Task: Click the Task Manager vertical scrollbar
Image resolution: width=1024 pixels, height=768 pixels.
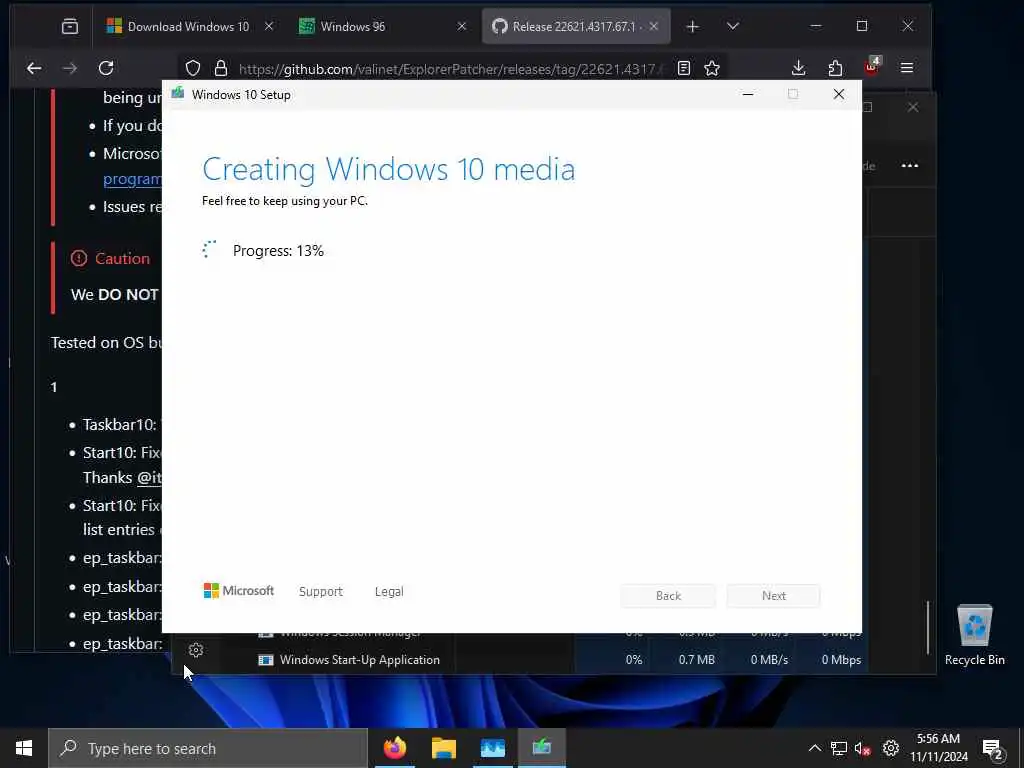Action: [x=927, y=627]
